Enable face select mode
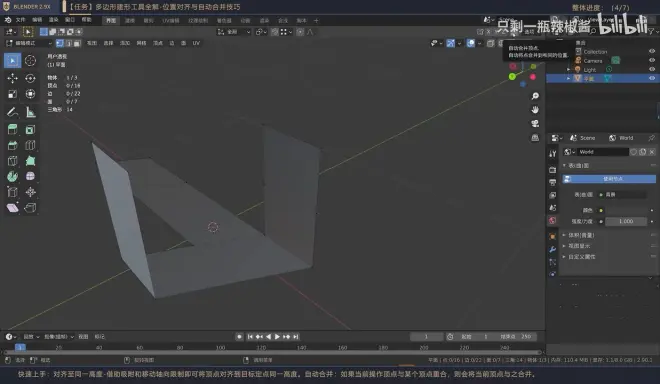This screenshot has width=660, height=384. 77,43
